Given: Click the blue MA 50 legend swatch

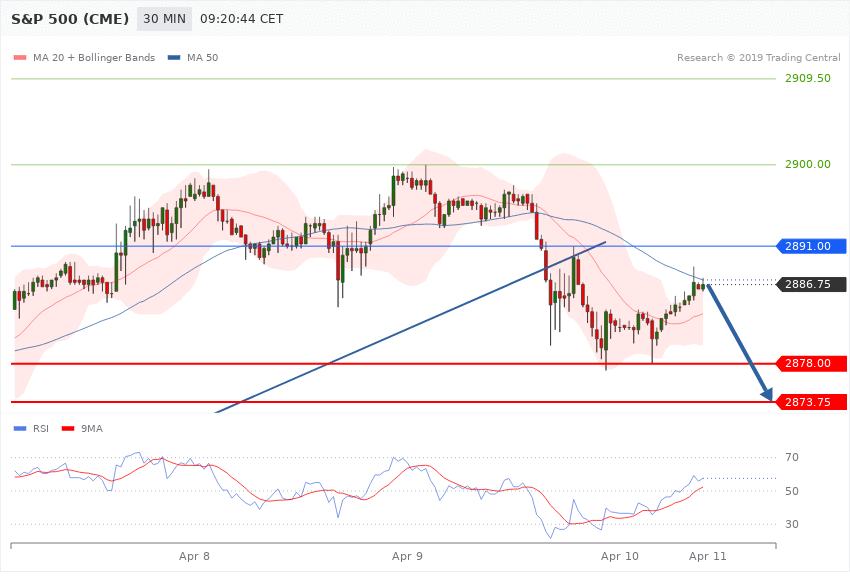Looking at the screenshot, I should (x=174, y=57).
